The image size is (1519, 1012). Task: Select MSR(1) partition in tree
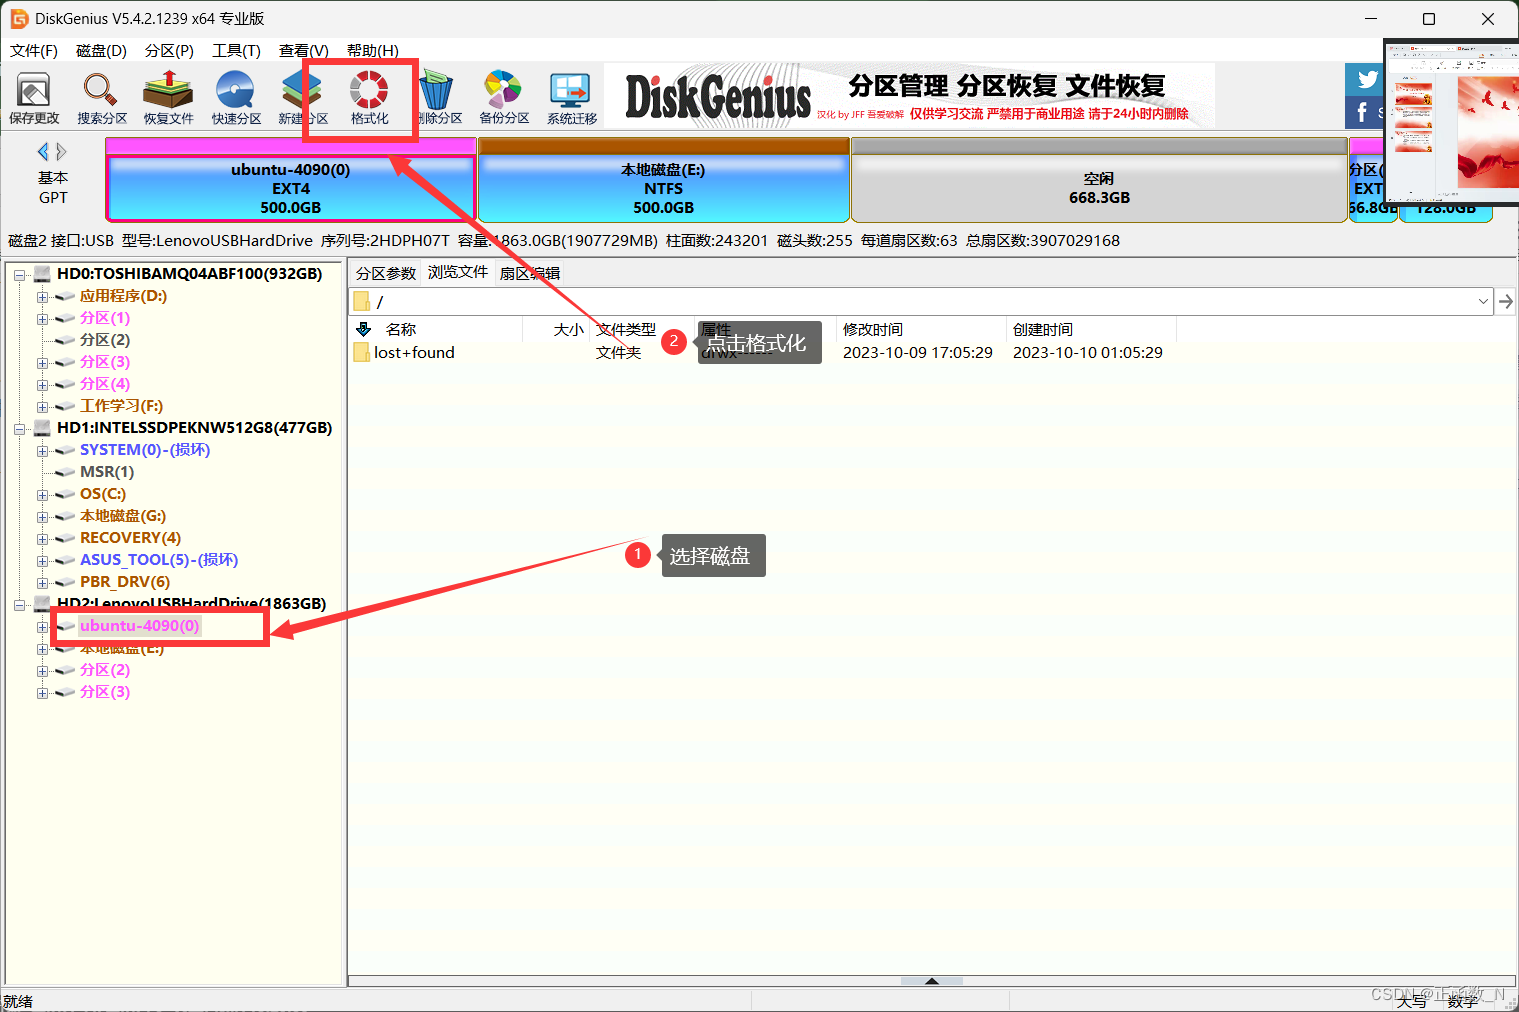(107, 471)
